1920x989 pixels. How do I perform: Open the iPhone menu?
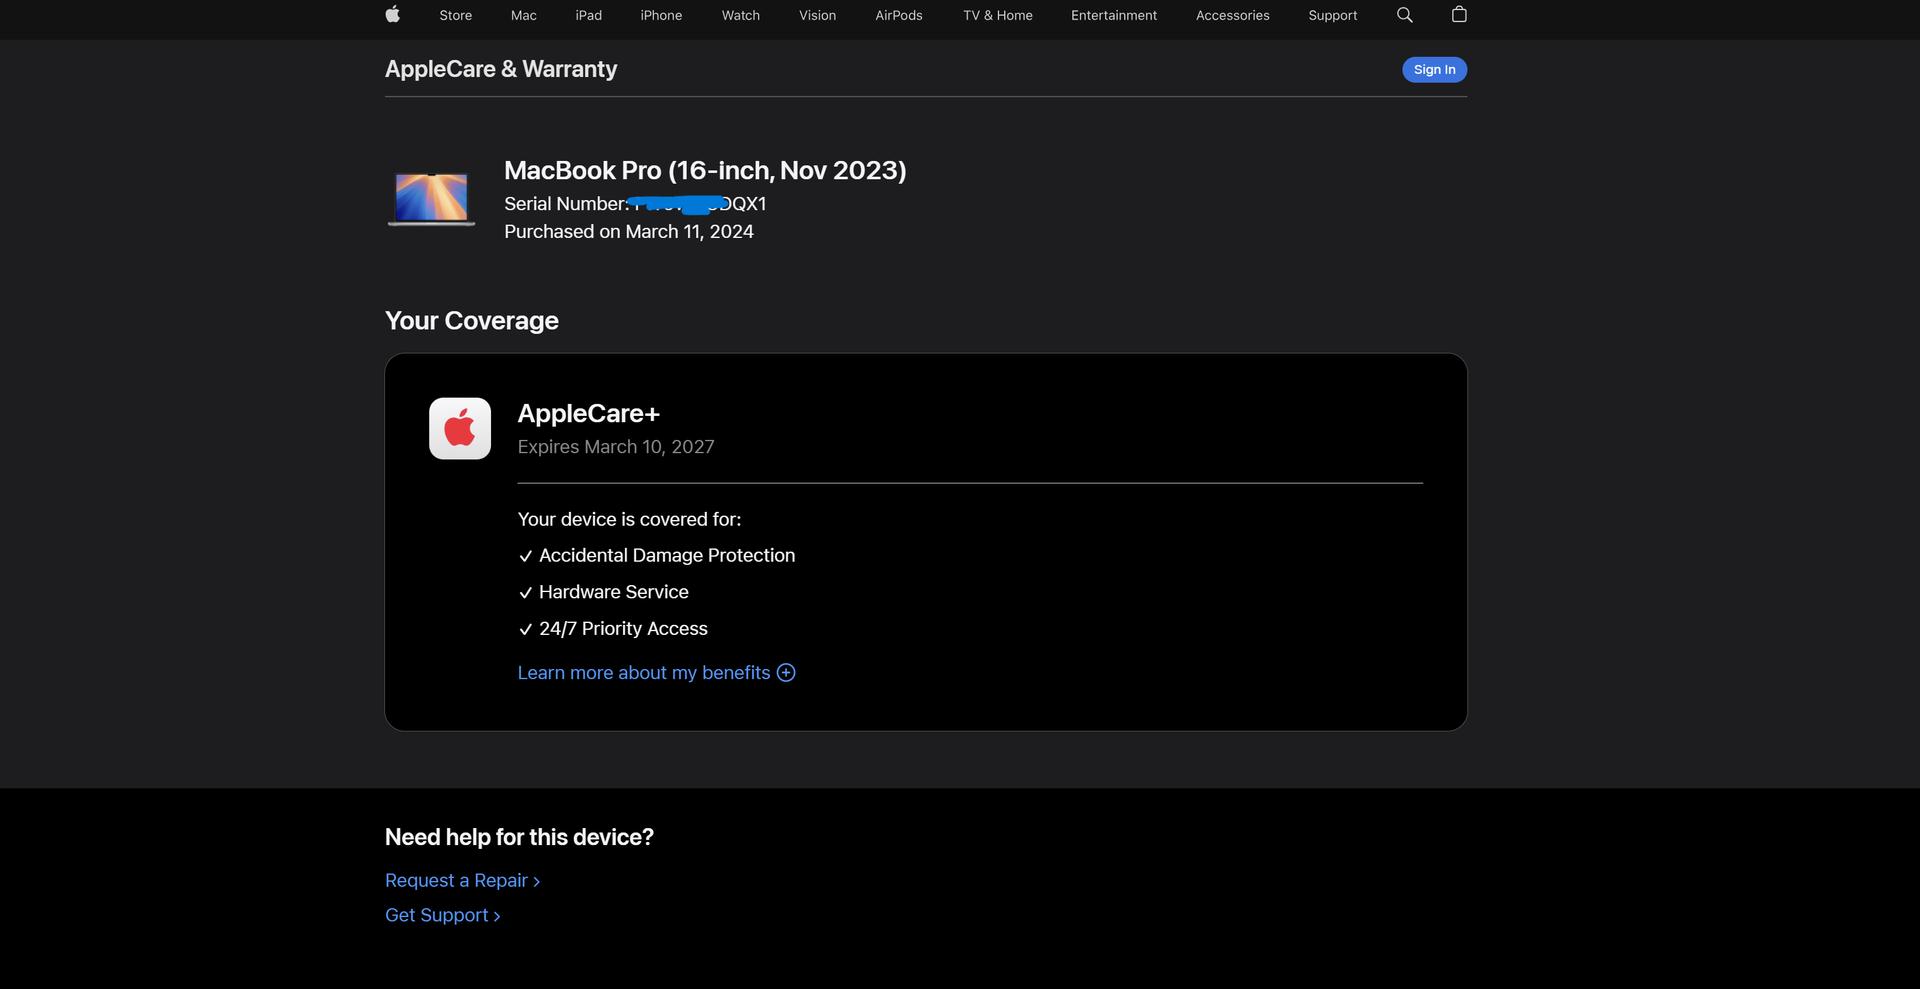point(661,15)
